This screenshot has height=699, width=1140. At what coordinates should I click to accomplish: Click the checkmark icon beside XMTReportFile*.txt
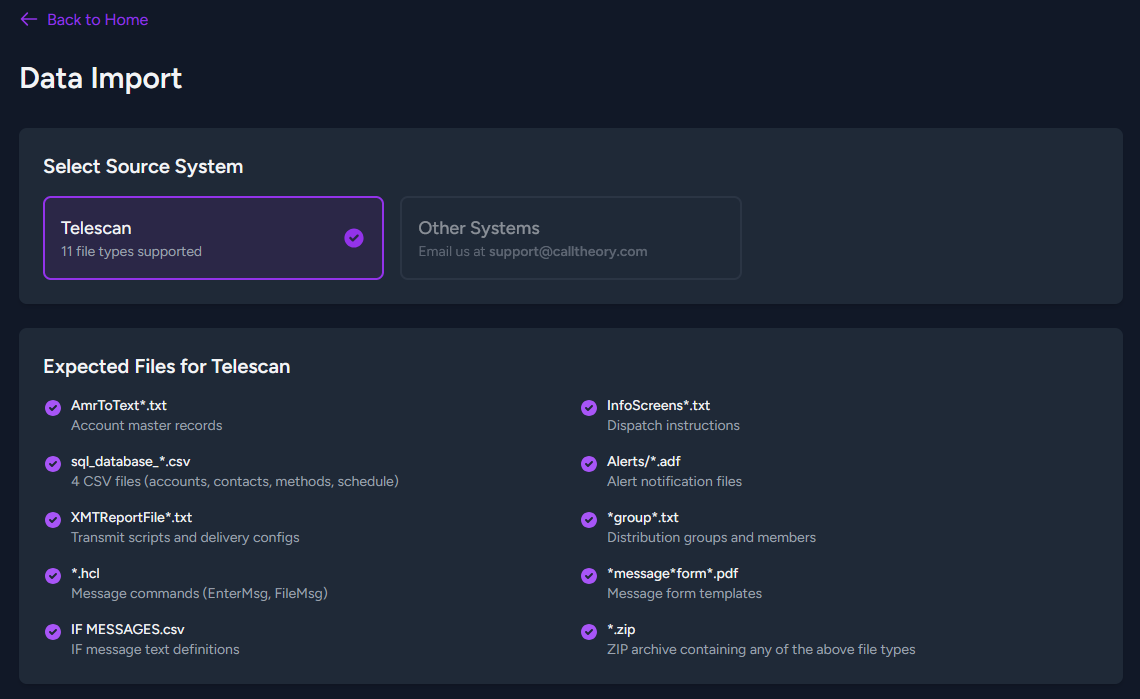(53, 519)
